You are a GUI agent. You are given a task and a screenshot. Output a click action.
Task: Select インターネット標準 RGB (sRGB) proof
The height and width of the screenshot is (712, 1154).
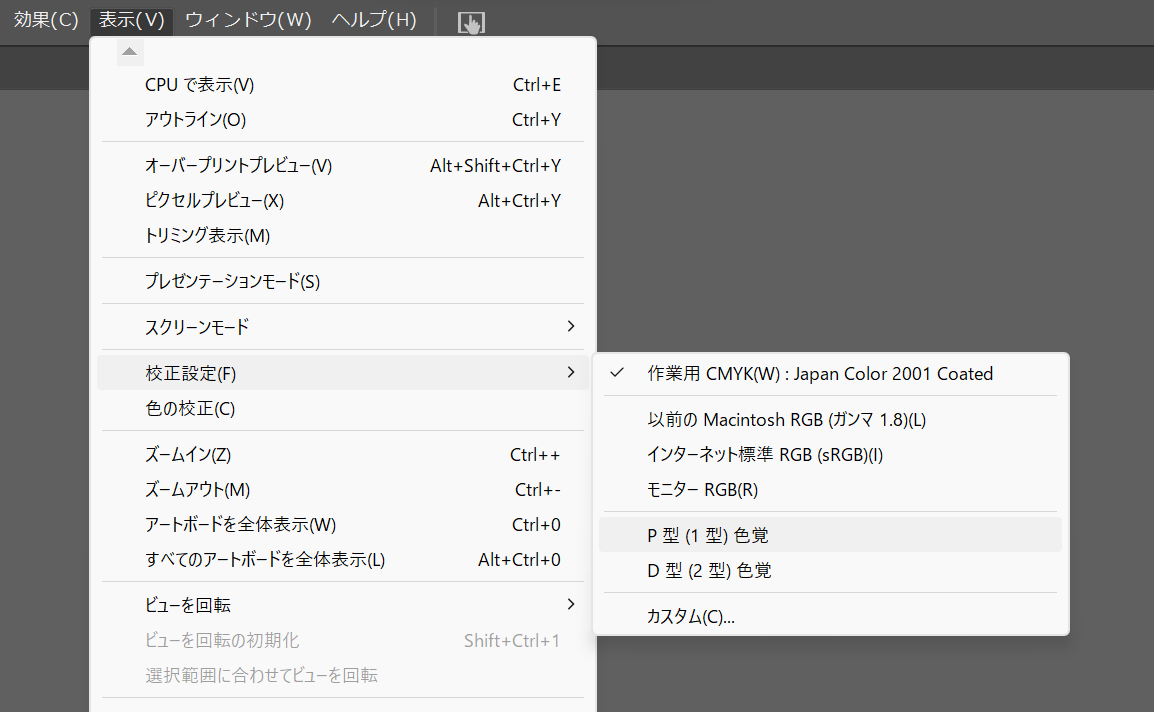[x=765, y=455]
